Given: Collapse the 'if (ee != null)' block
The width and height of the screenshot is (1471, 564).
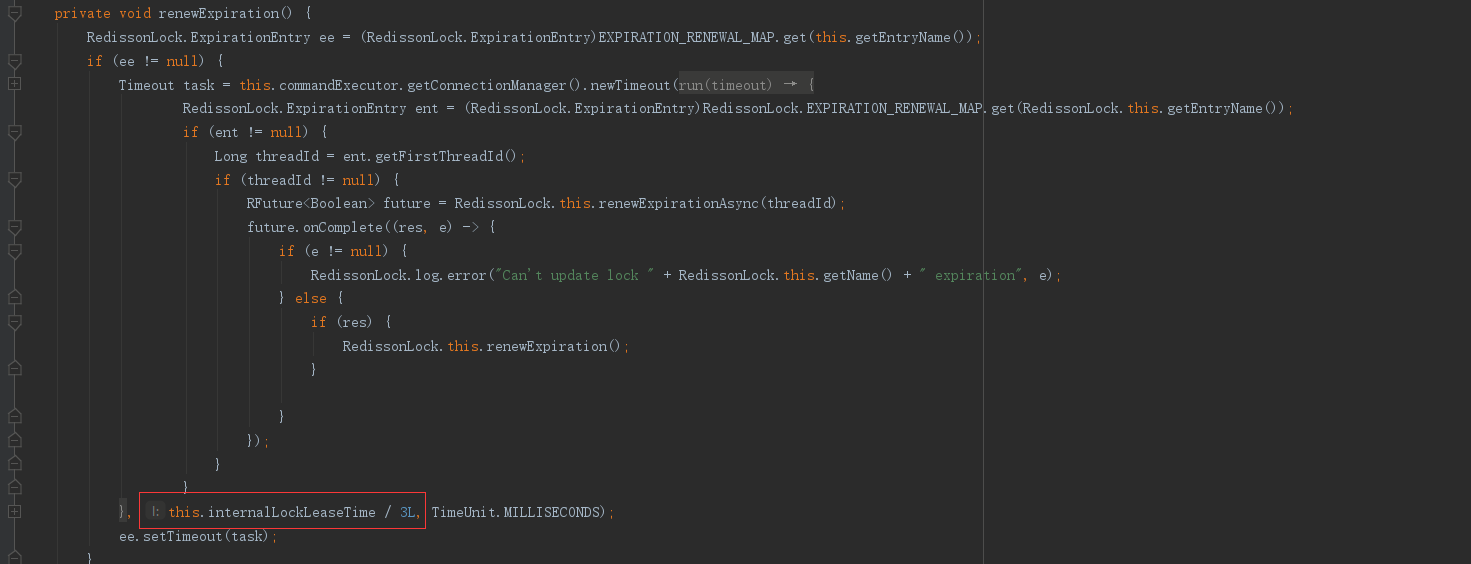Looking at the screenshot, I should [x=14, y=61].
